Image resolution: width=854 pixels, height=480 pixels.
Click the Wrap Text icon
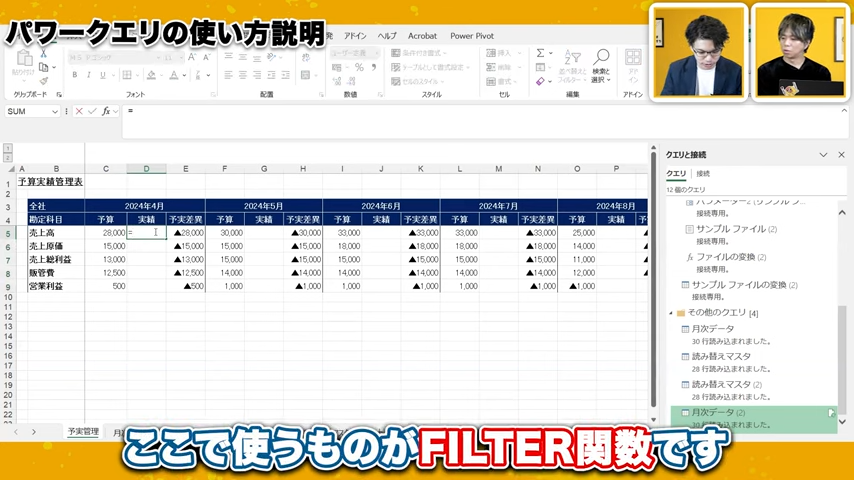click(306, 57)
